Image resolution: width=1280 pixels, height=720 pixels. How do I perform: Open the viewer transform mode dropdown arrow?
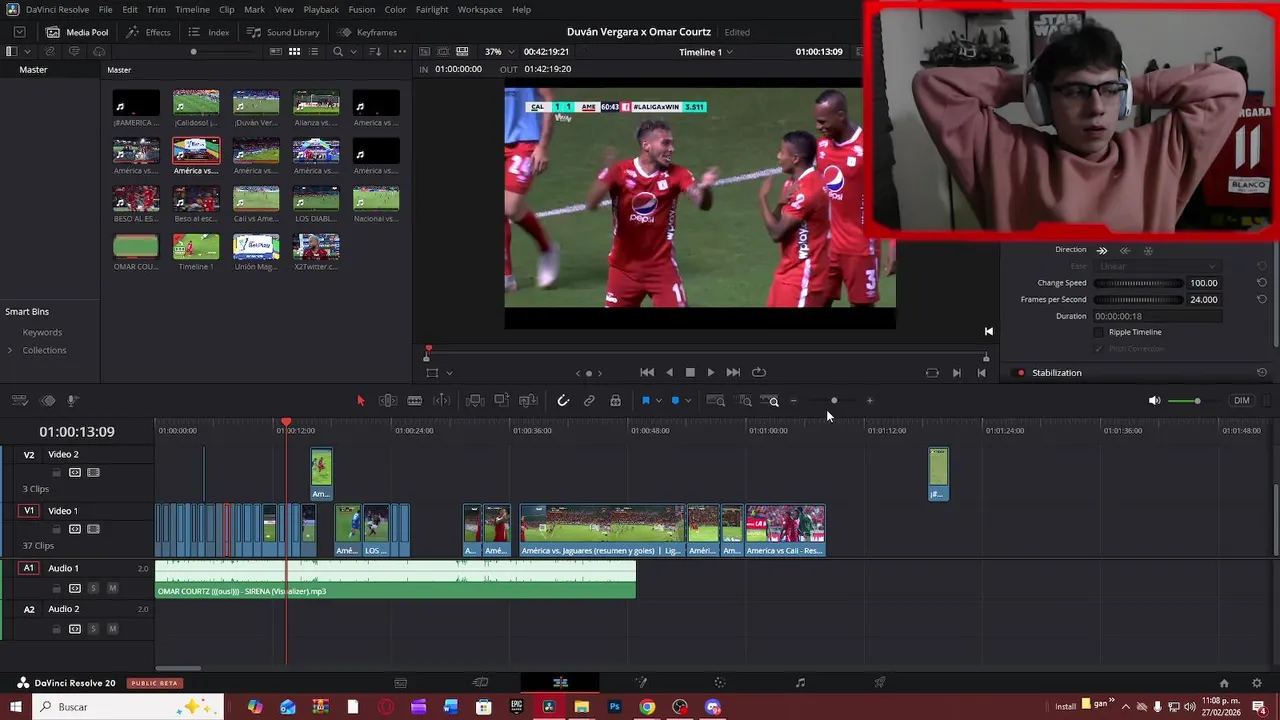pyautogui.click(x=449, y=373)
